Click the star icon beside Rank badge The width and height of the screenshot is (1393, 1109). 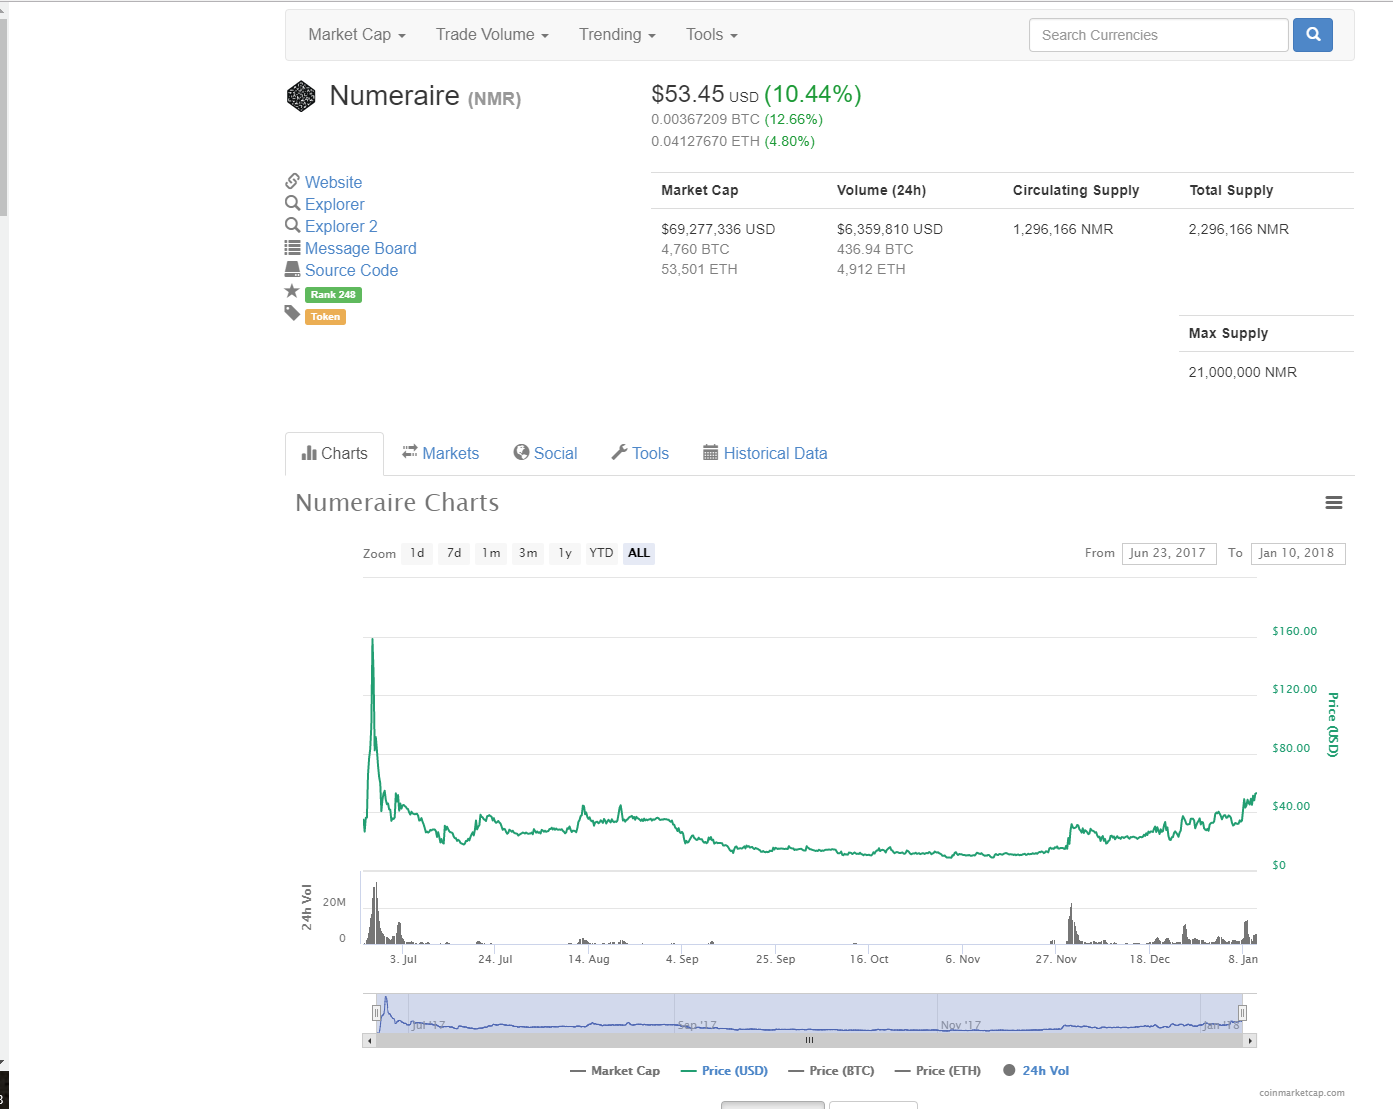click(292, 291)
